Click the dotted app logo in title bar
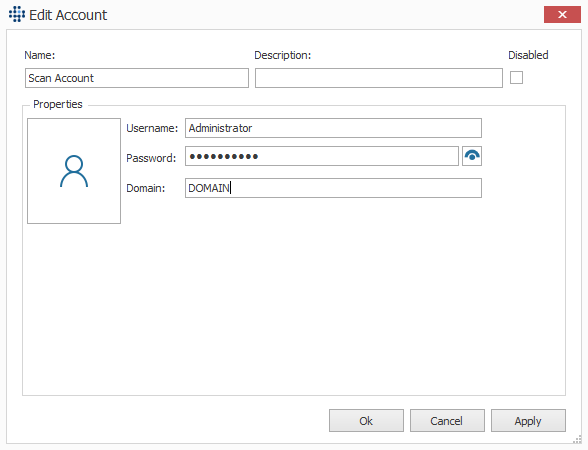Image resolution: width=588 pixels, height=450 pixels. (x=17, y=14)
